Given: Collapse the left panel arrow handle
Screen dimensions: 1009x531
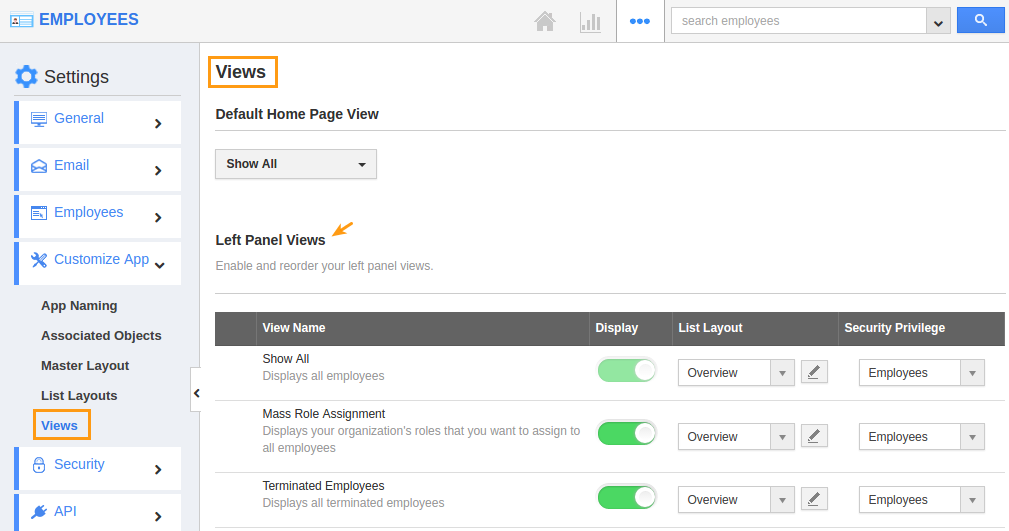Looking at the screenshot, I should 196,393.
